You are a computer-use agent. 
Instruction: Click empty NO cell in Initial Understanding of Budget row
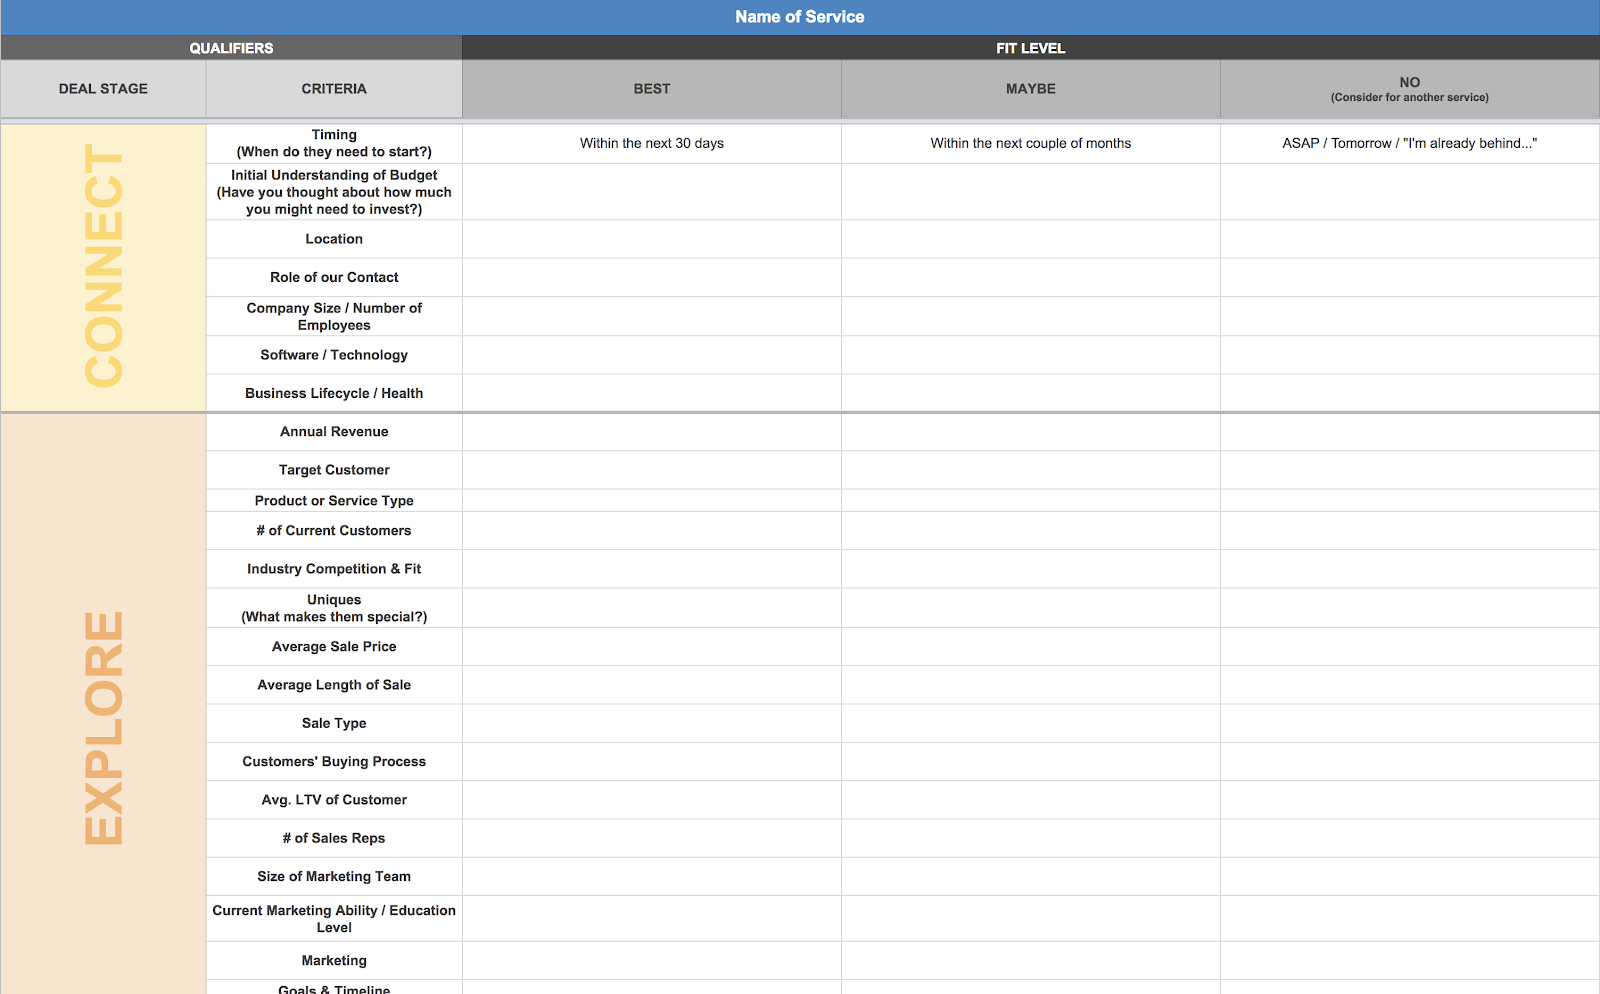tap(1410, 192)
